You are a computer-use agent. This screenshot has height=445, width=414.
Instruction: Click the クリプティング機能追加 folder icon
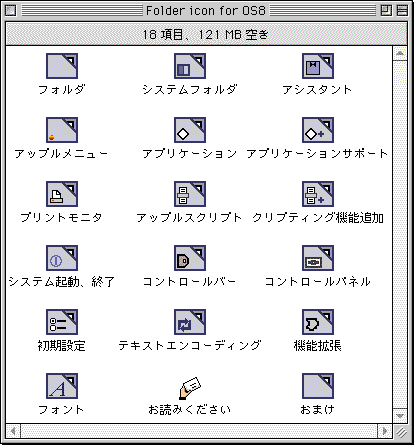coord(318,194)
